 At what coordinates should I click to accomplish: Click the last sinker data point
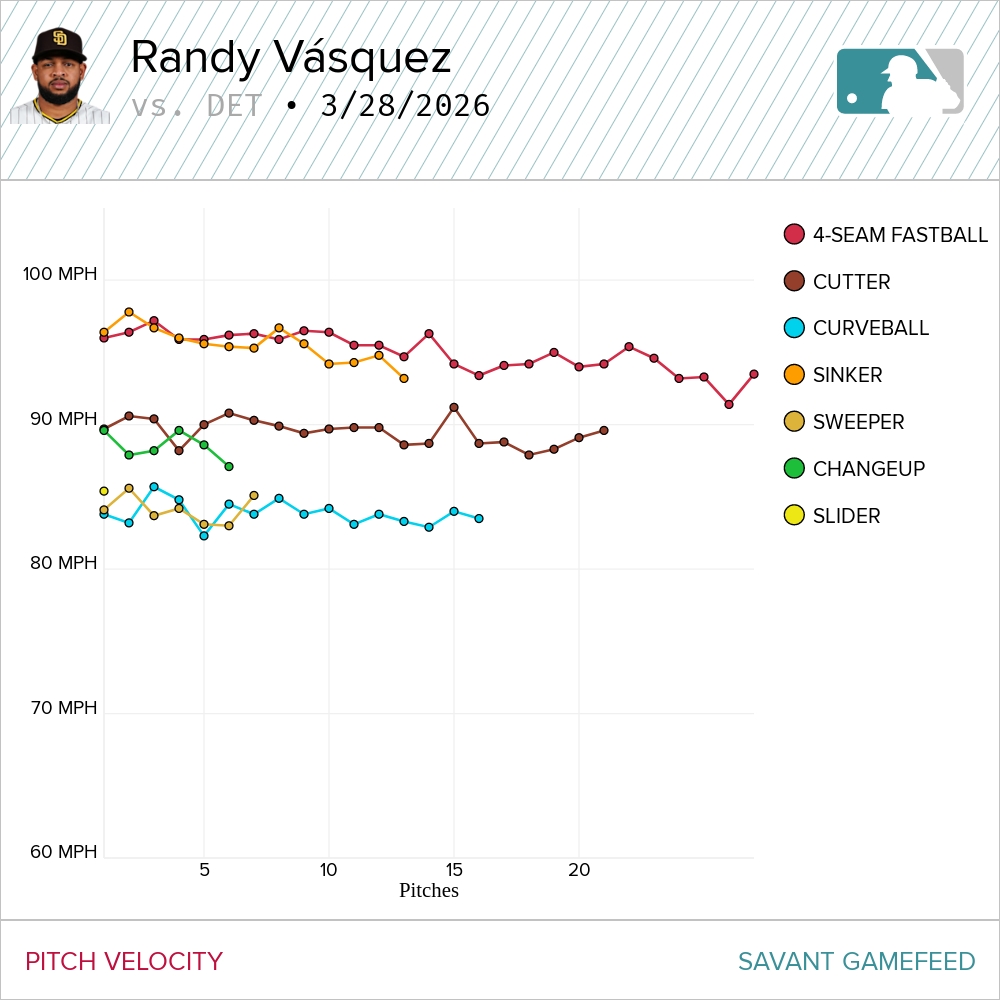[x=404, y=378]
